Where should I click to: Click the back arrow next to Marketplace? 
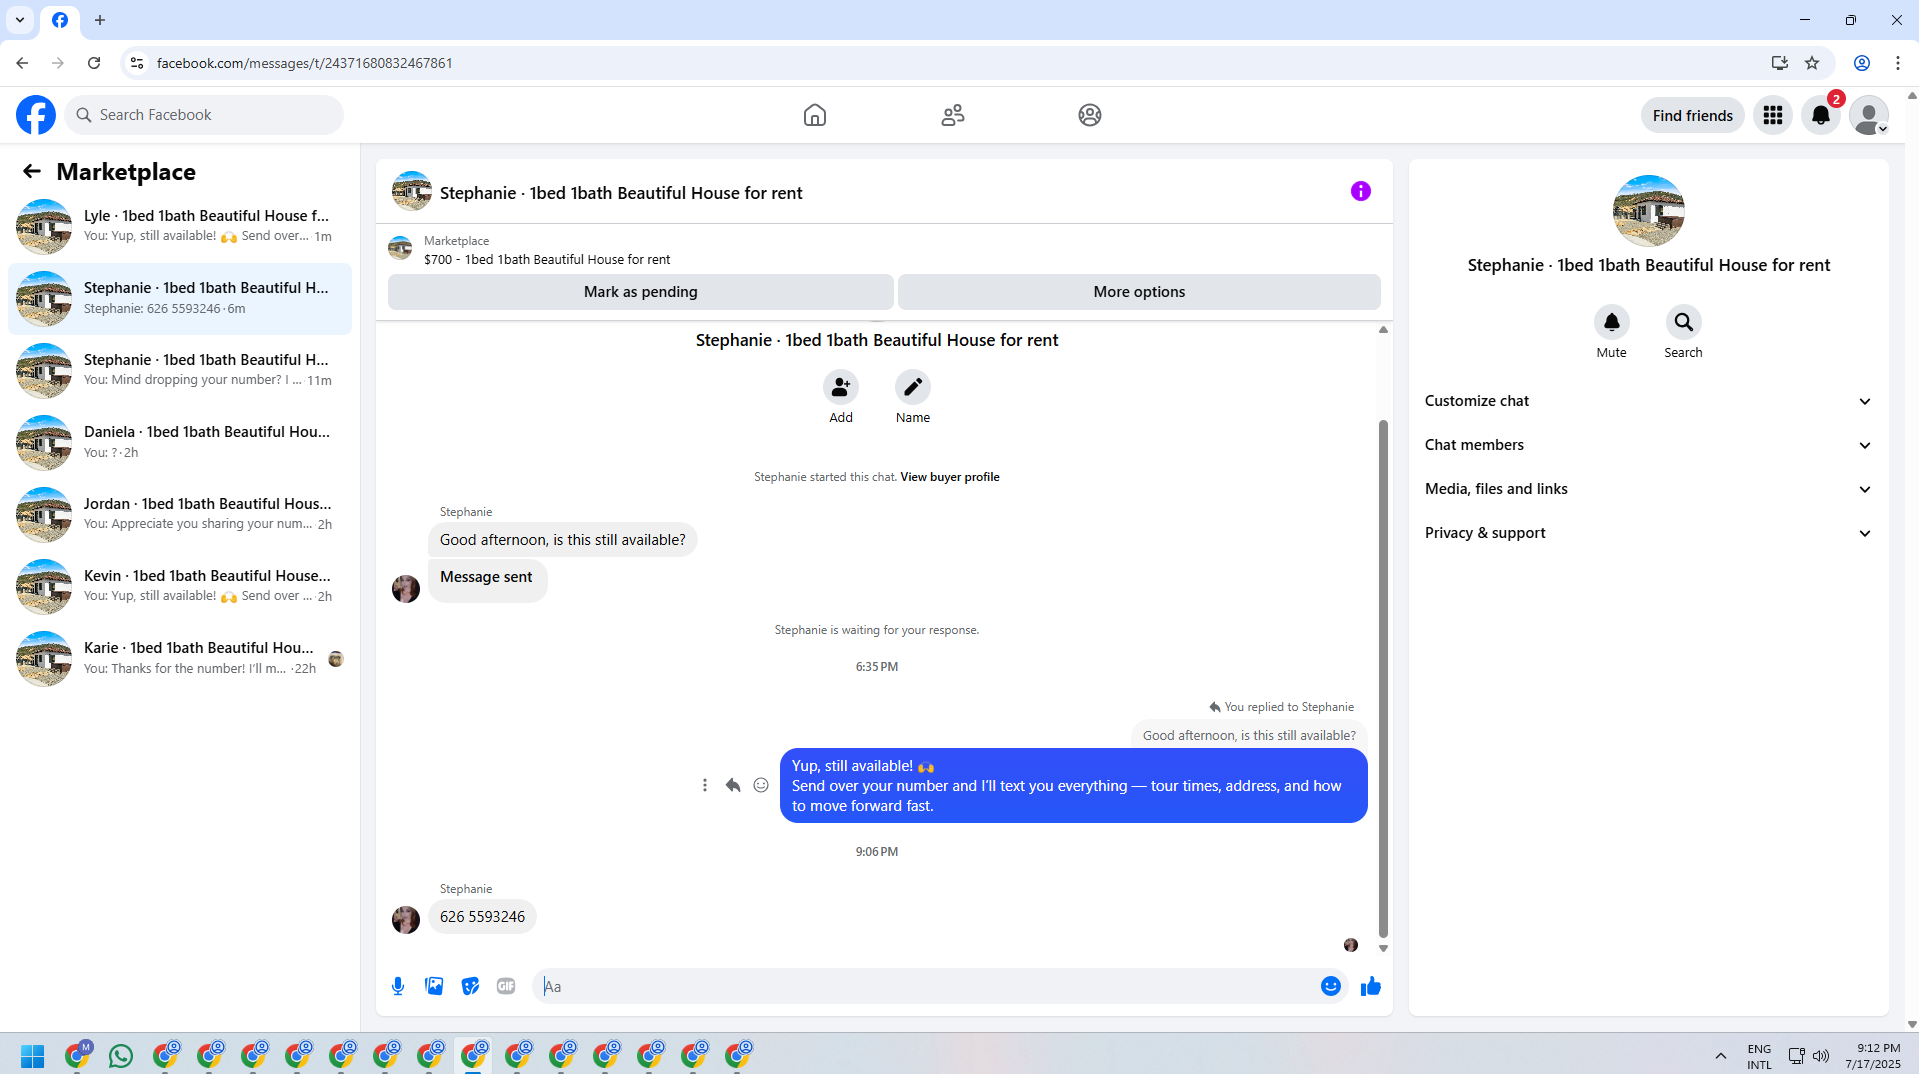pyautogui.click(x=32, y=171)
